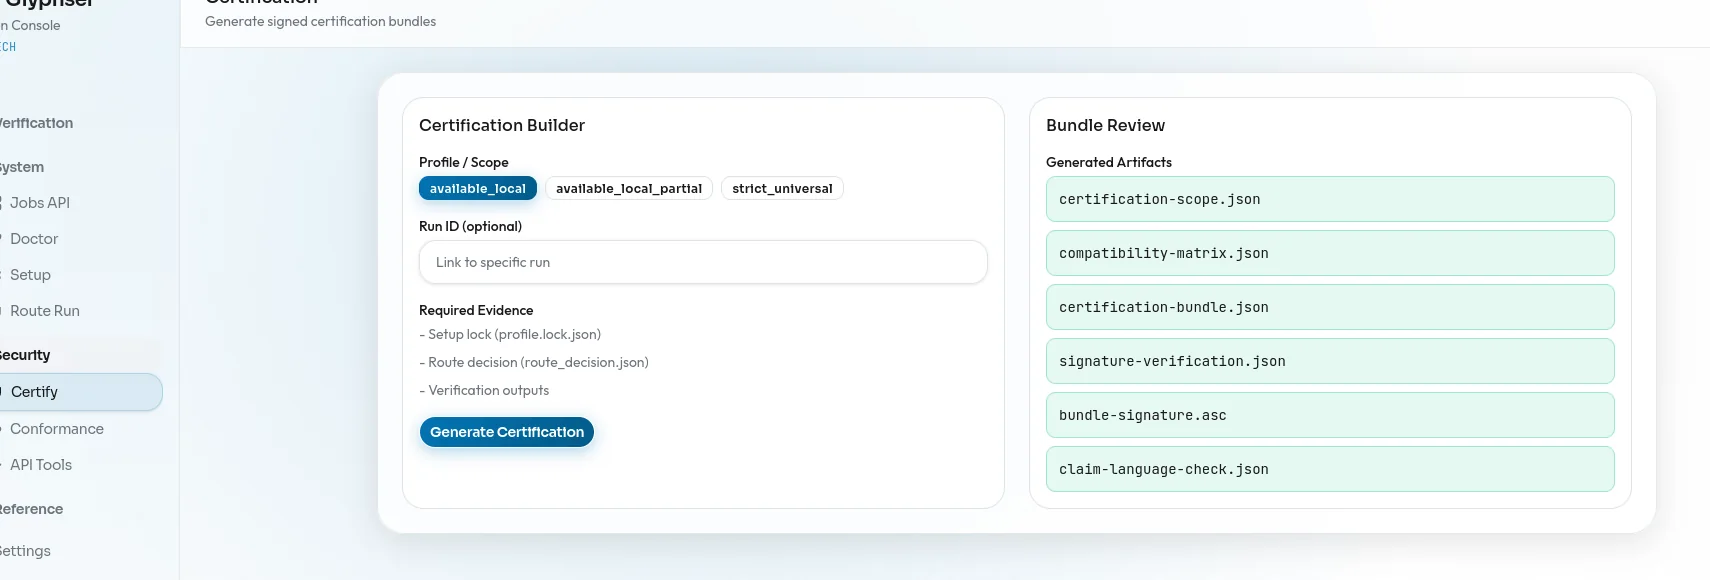Click the API Tools sidebar icon
Image resolution: width=1710 pixels, height=580 pixels.
3,464
